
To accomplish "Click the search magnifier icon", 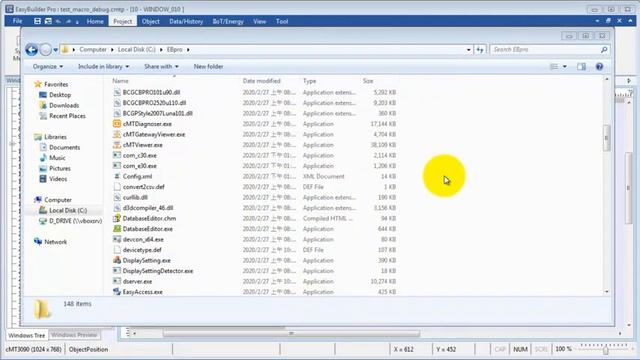I will pyautogui.click(x=604, y=49).
